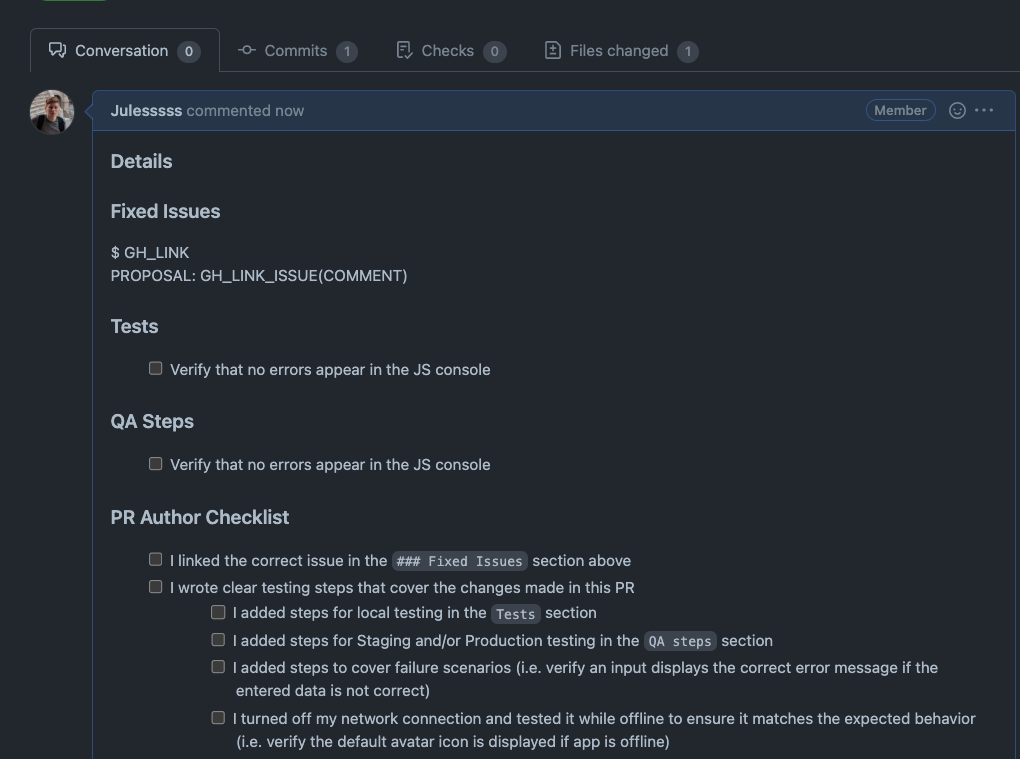Check the QA Steps console errors checkbox
Viewport: 1020px width, 759px height.
155,464
